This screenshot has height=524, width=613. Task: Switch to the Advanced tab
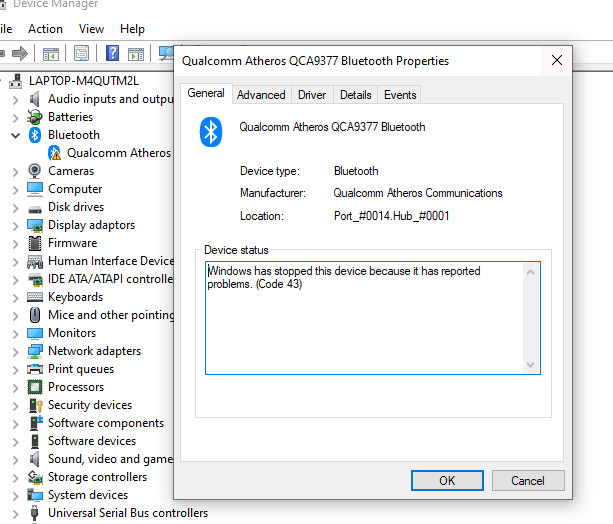point(261,95)
